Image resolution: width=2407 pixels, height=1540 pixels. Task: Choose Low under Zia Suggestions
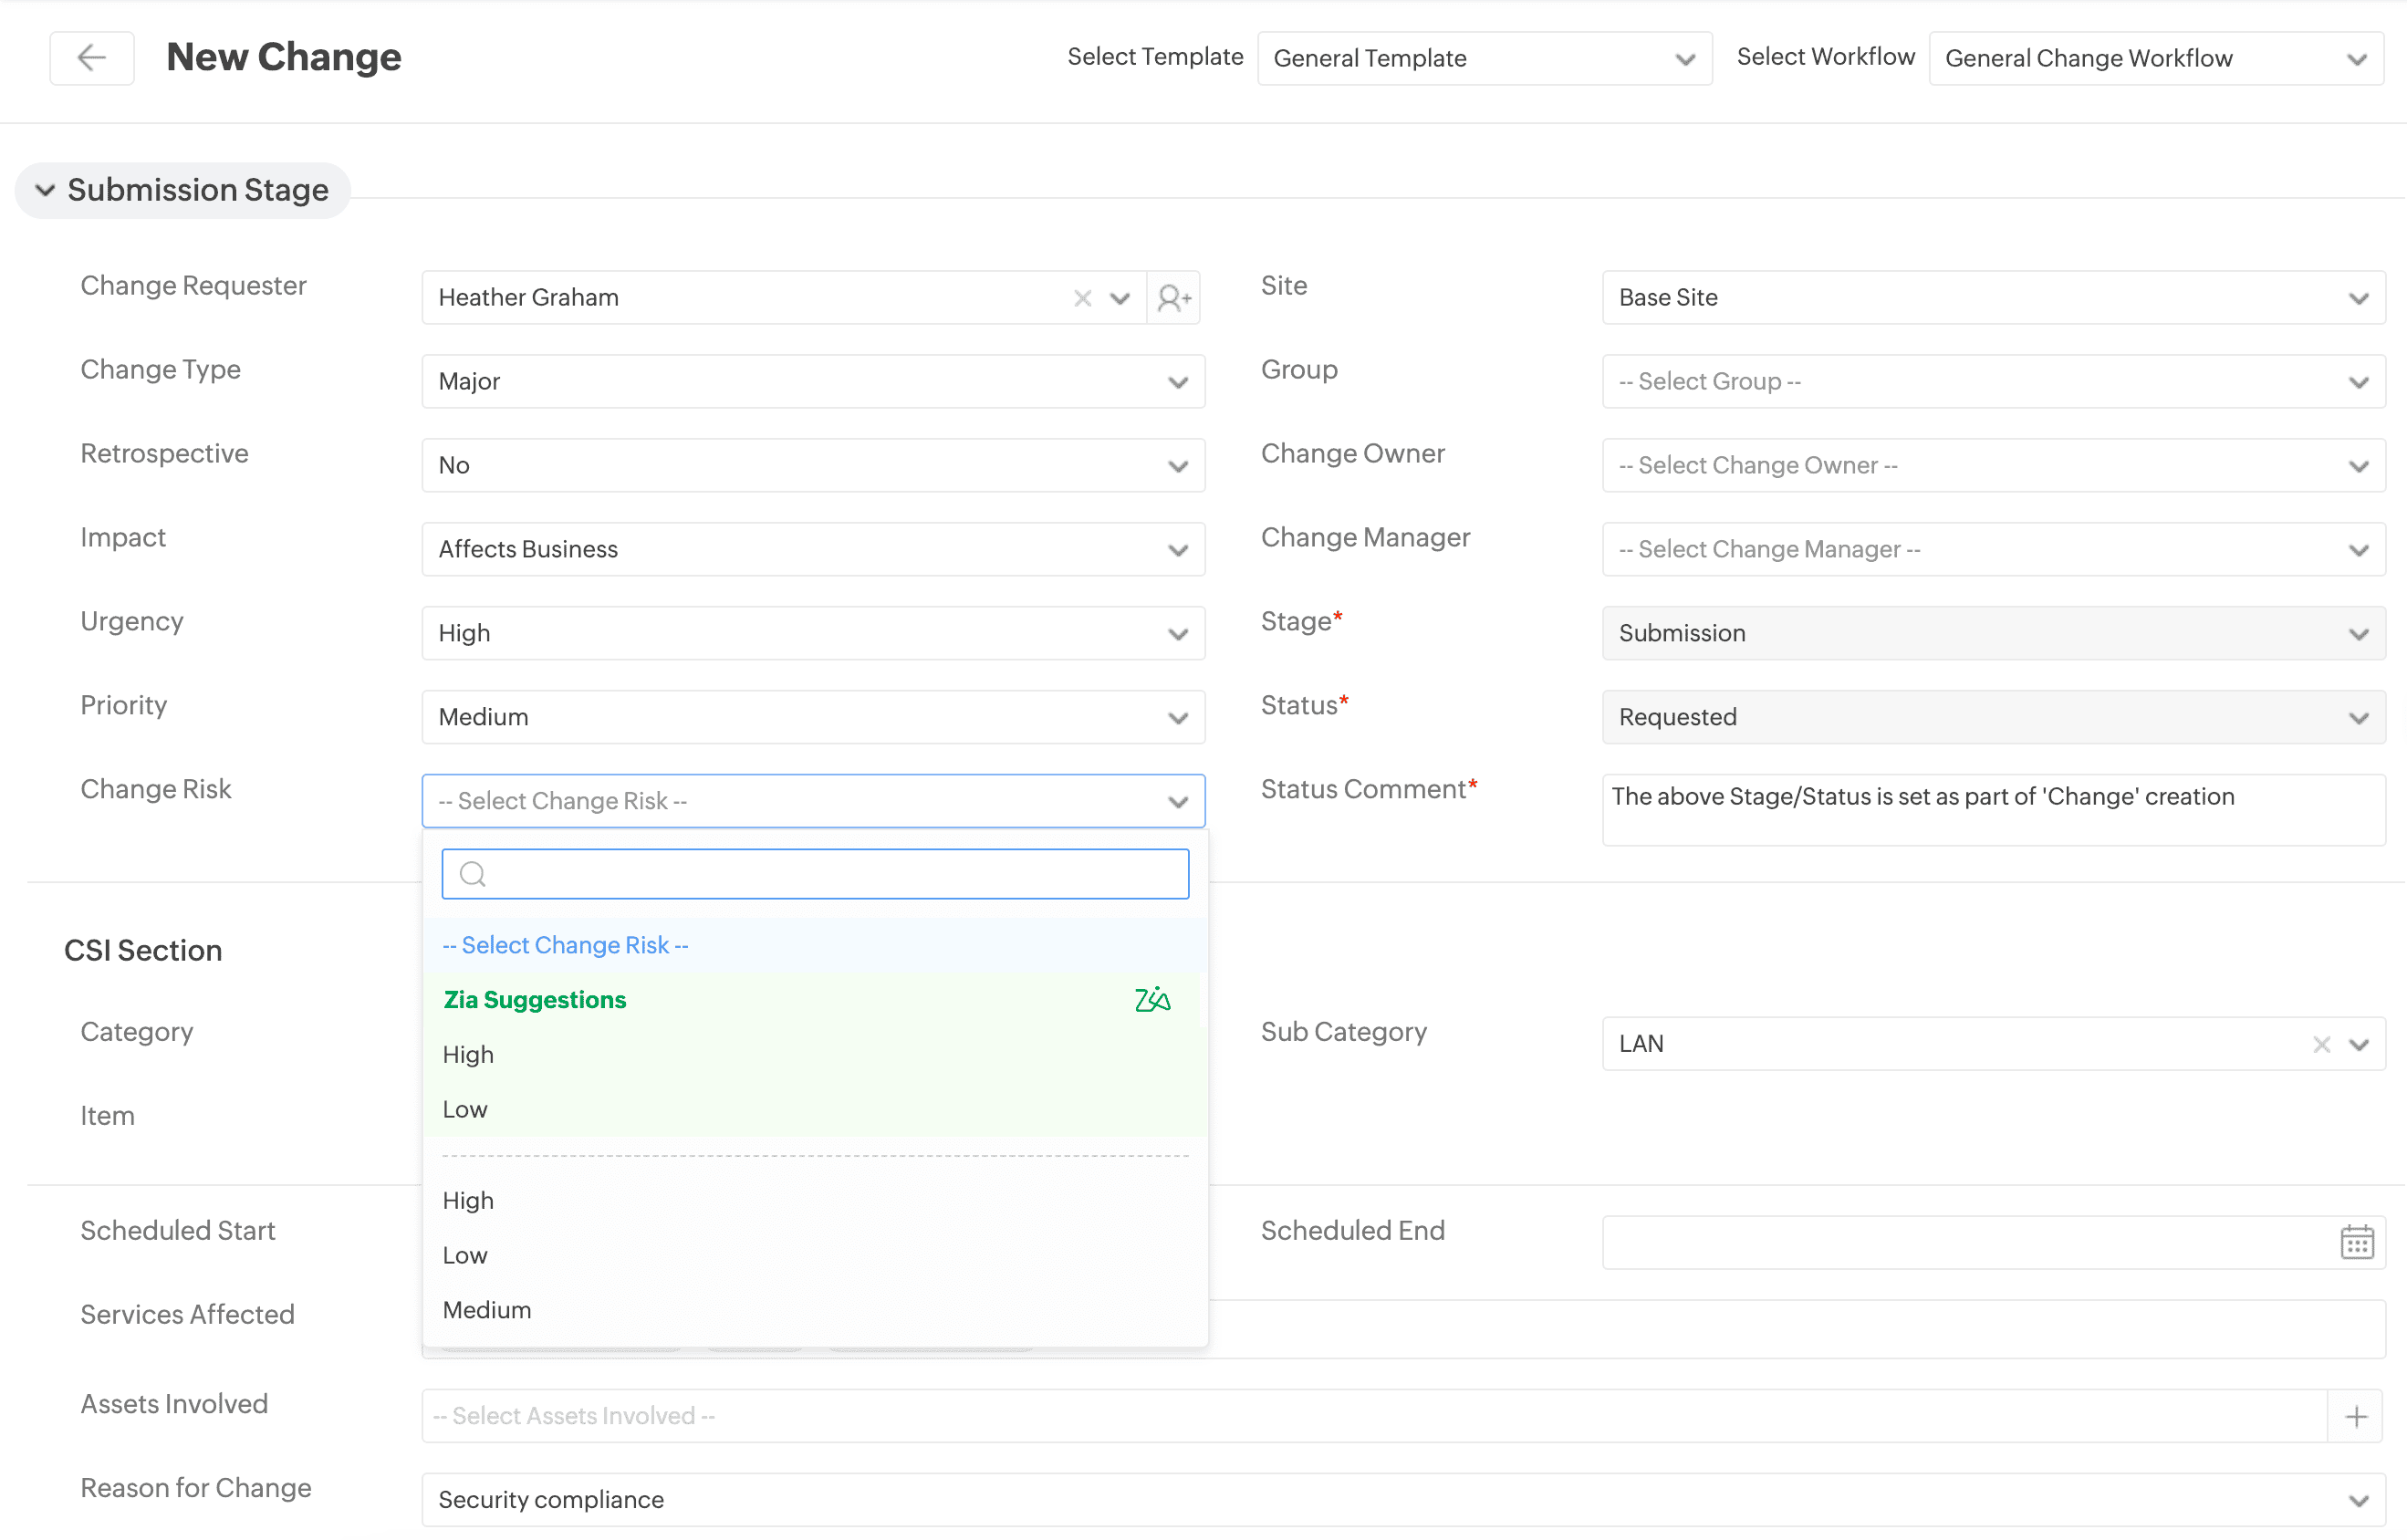465,1109
